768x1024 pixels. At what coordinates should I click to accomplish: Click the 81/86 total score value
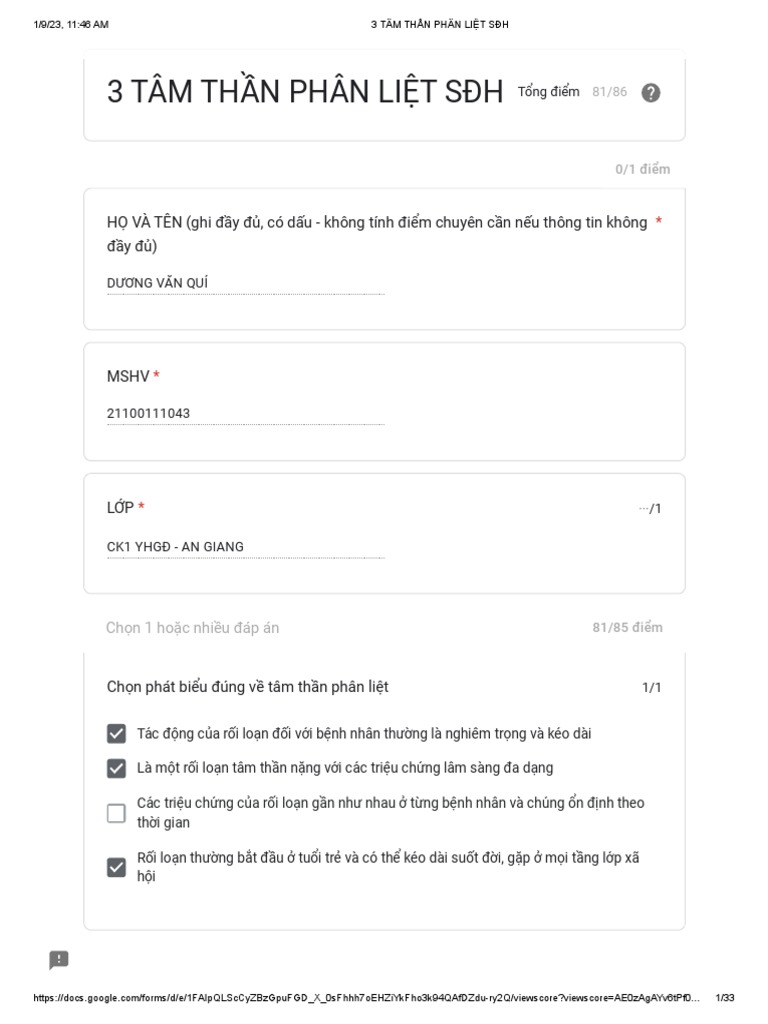tap(609, 92)
